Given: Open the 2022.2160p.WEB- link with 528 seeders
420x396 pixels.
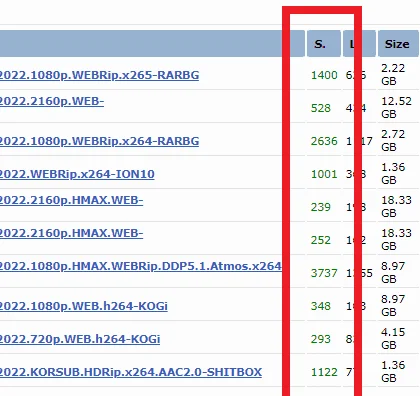Looking at the screenshot, I should click(52, 101).
